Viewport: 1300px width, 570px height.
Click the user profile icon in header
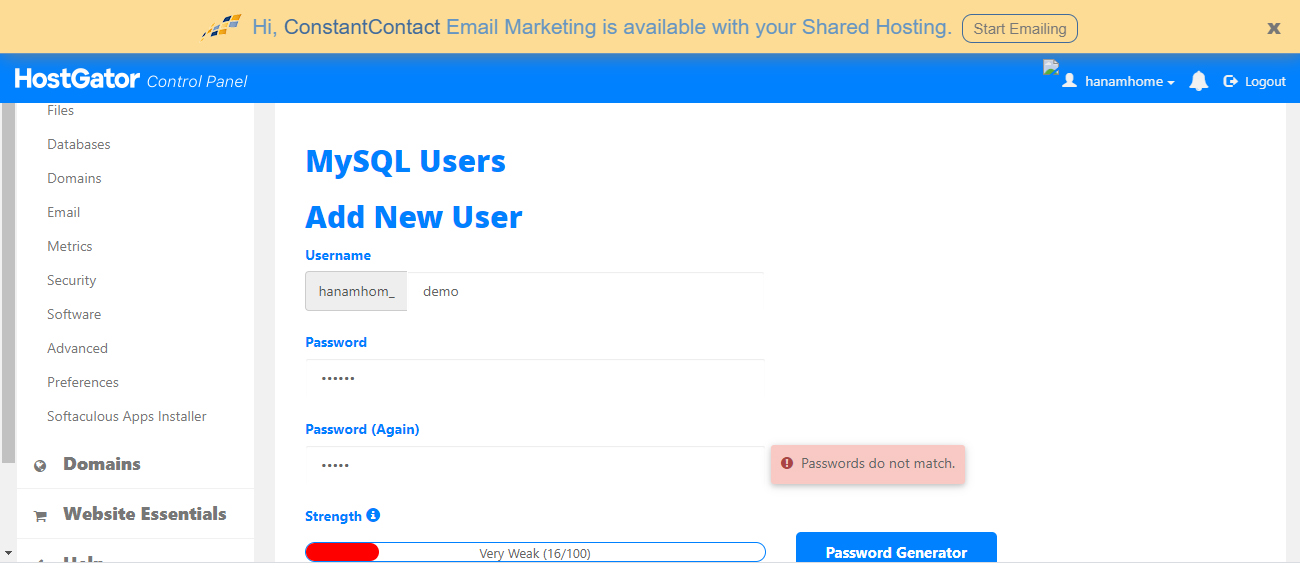[x=1069, y=81]
